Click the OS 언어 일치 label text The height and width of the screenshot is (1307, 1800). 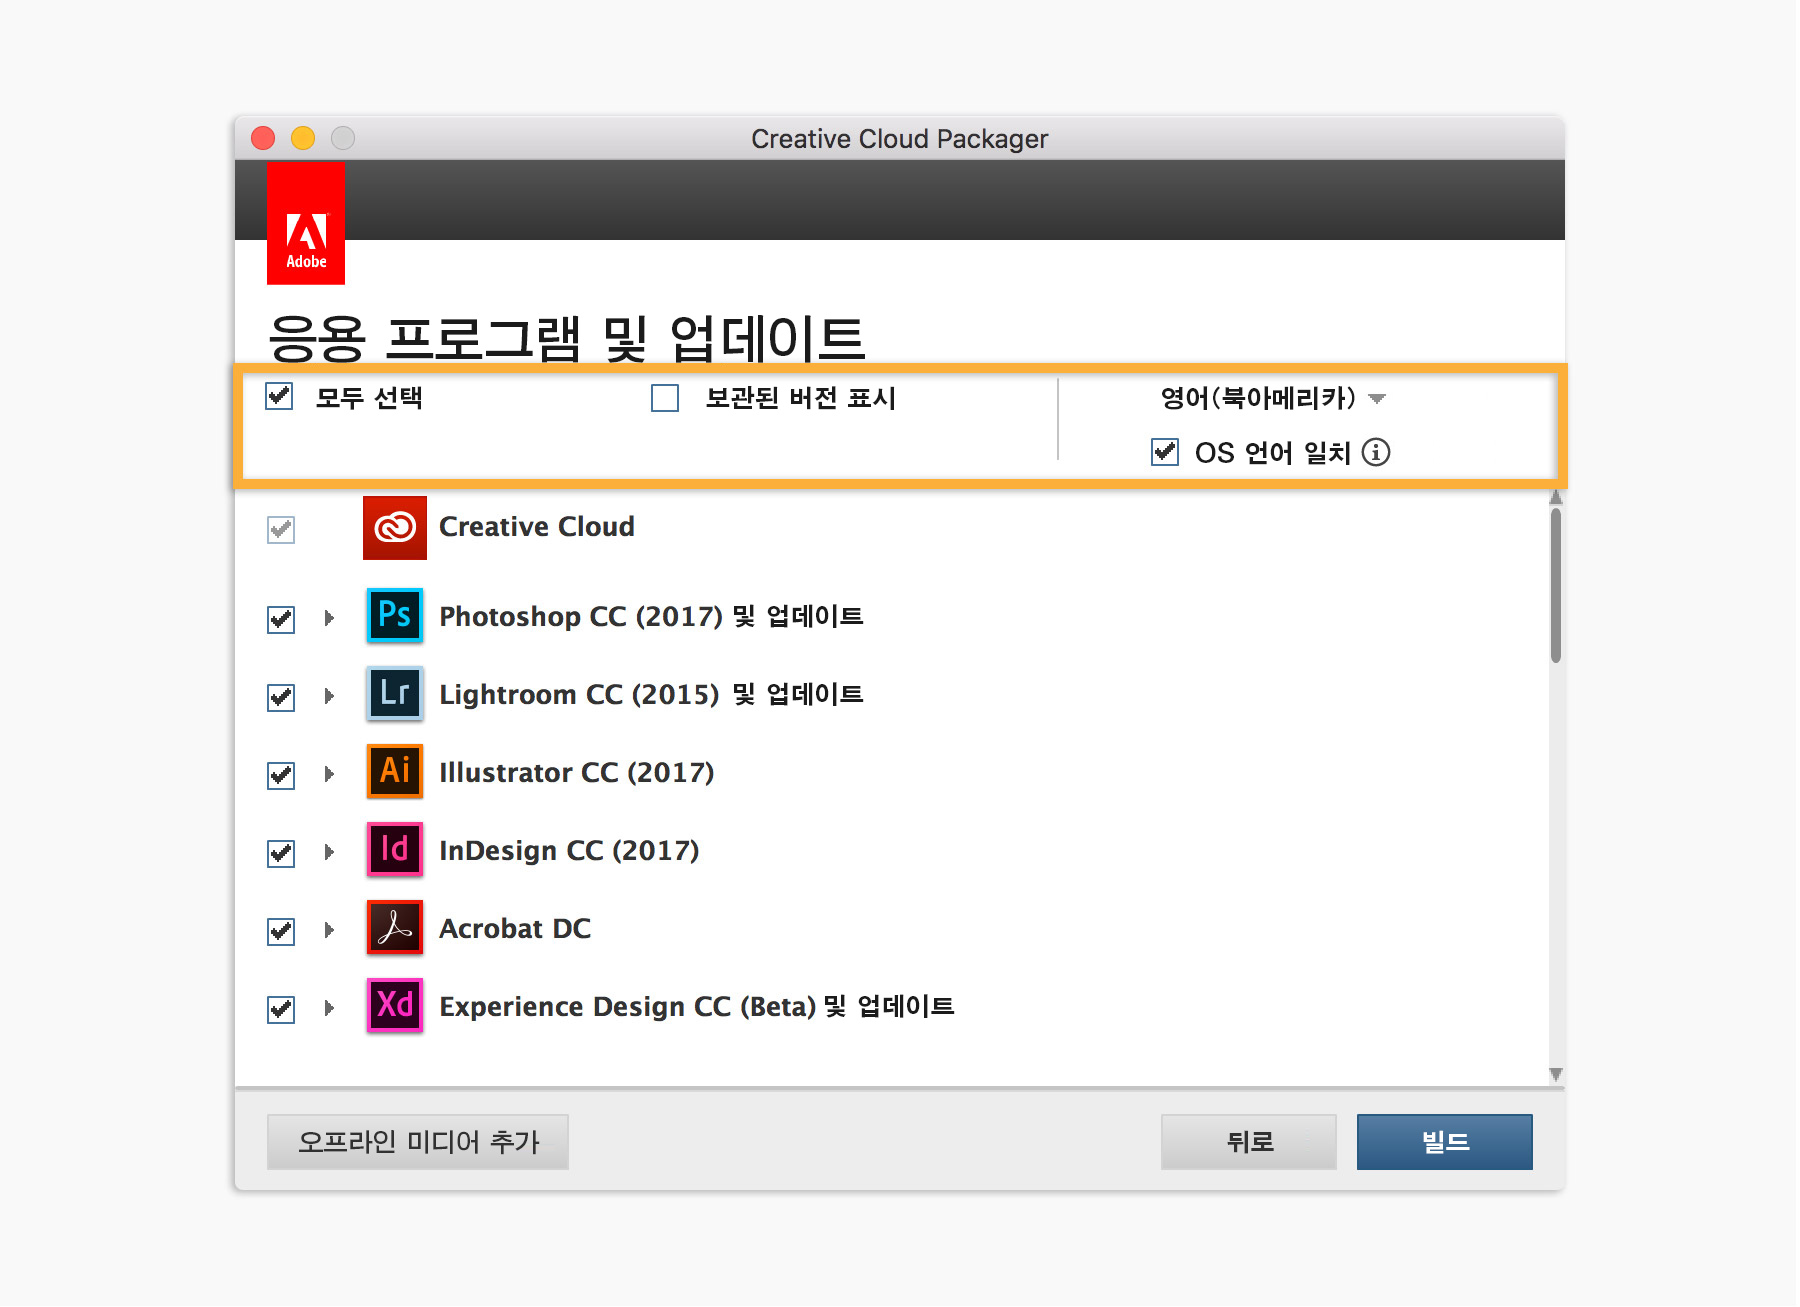coord(1273,453)
